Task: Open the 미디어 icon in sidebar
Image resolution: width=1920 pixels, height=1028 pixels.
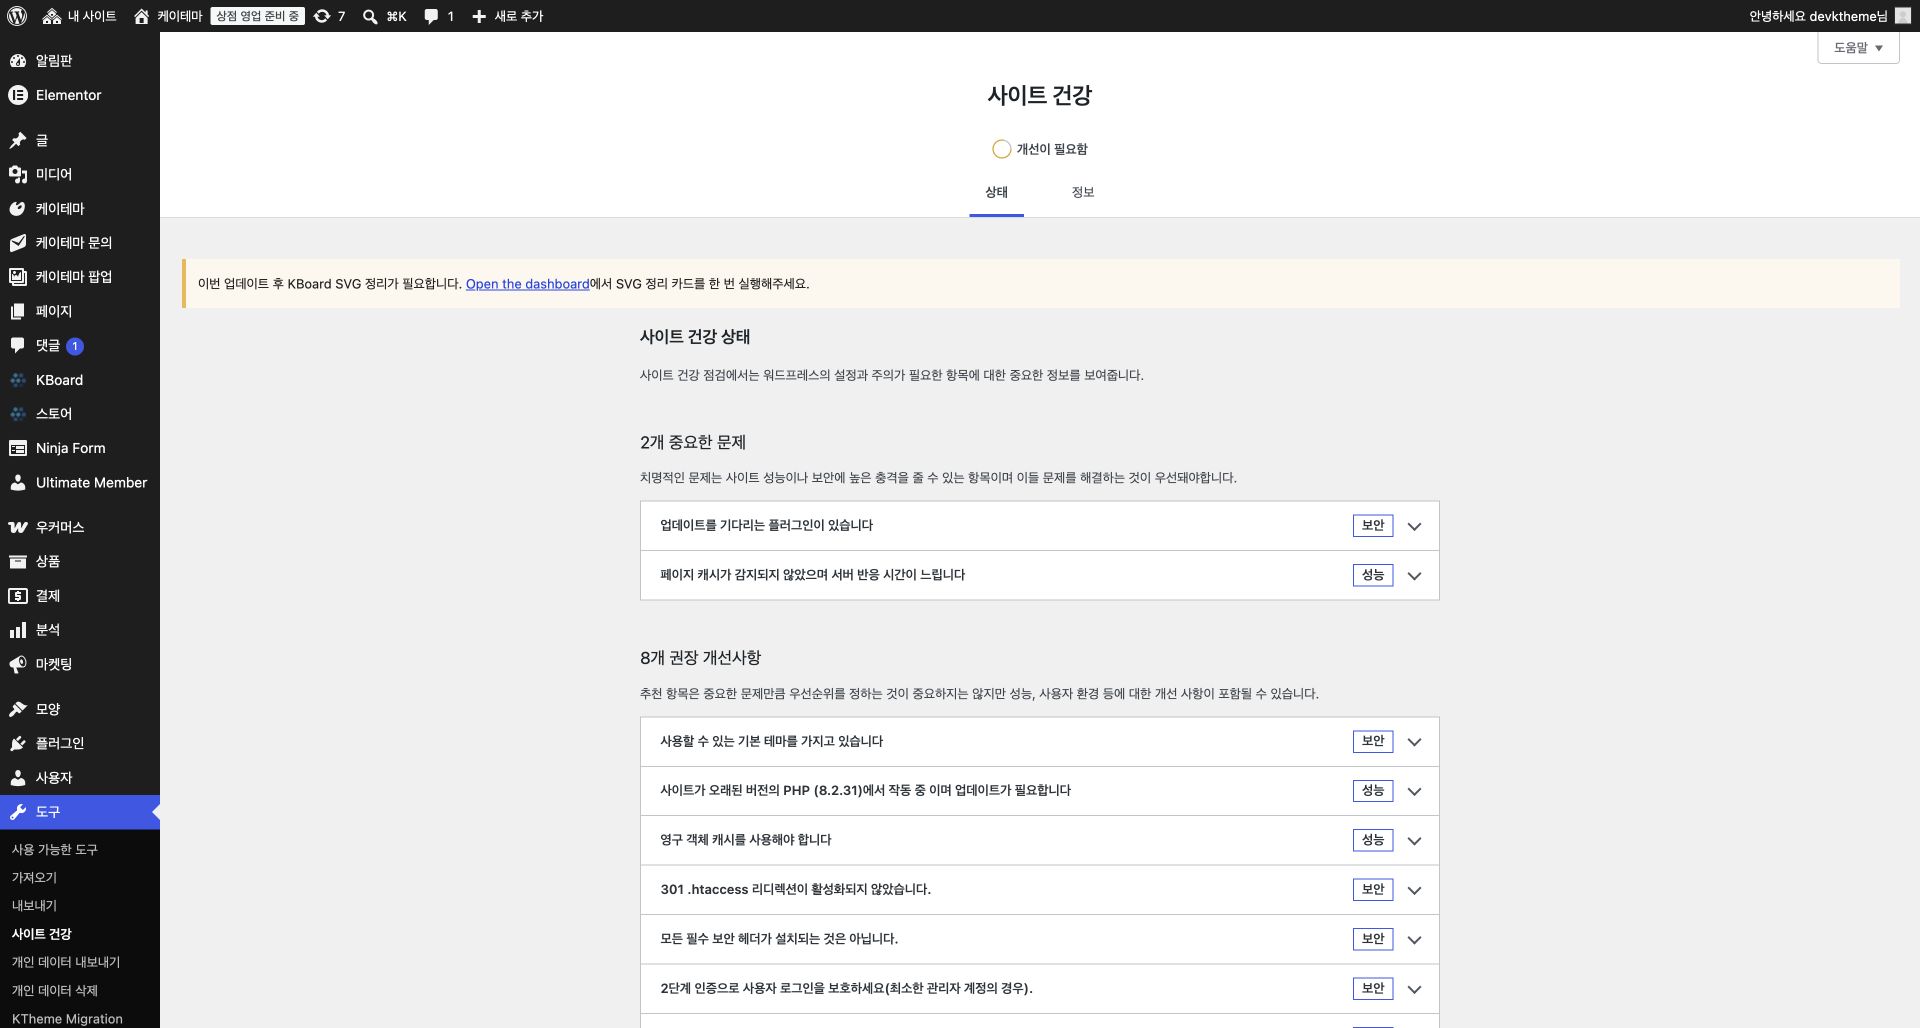Action: click(18, 174)
